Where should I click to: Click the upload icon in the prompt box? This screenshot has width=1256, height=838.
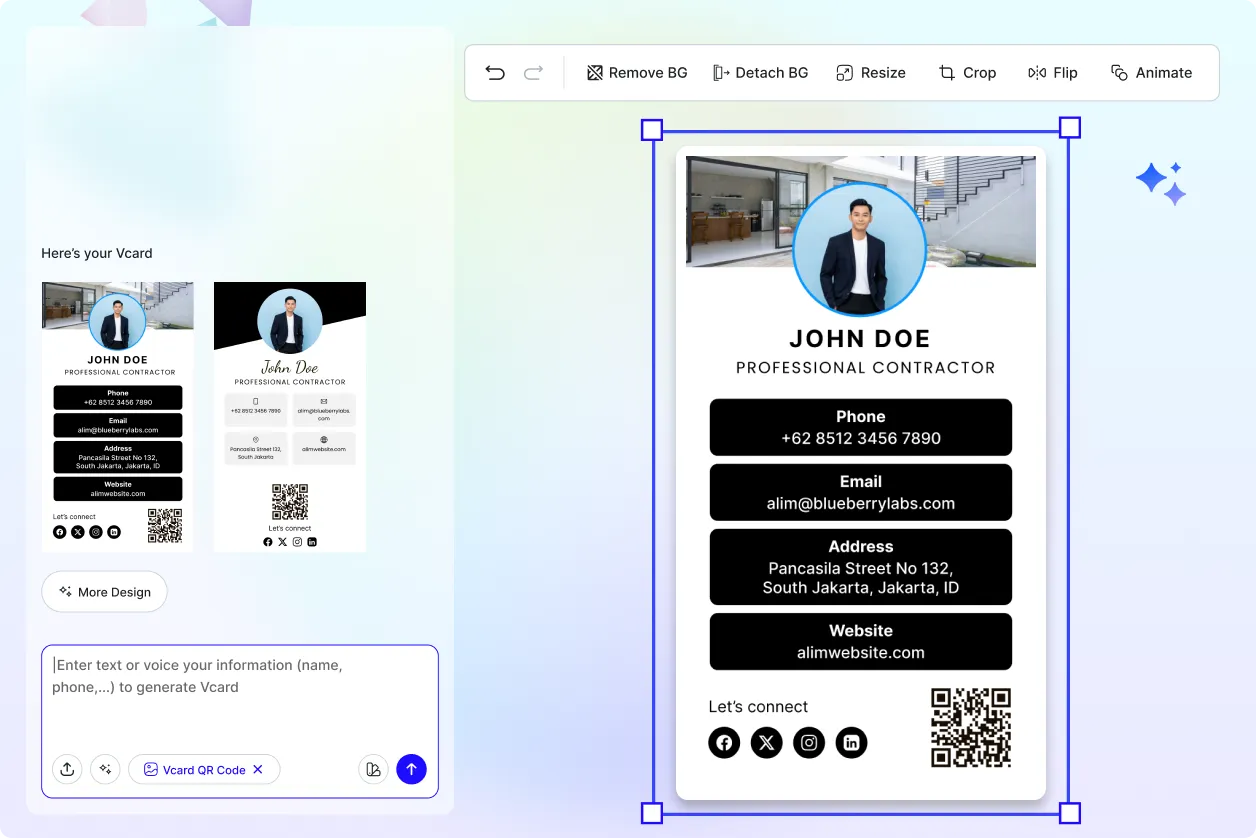click(67, 769)
